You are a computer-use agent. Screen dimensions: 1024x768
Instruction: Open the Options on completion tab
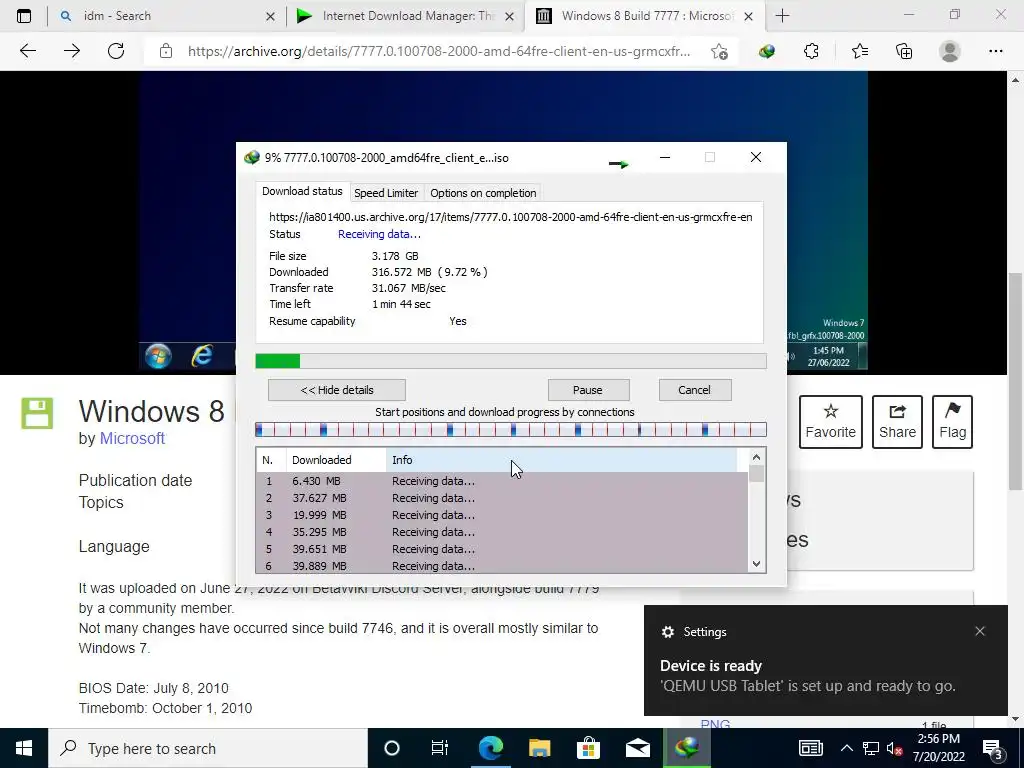point(483,193)
